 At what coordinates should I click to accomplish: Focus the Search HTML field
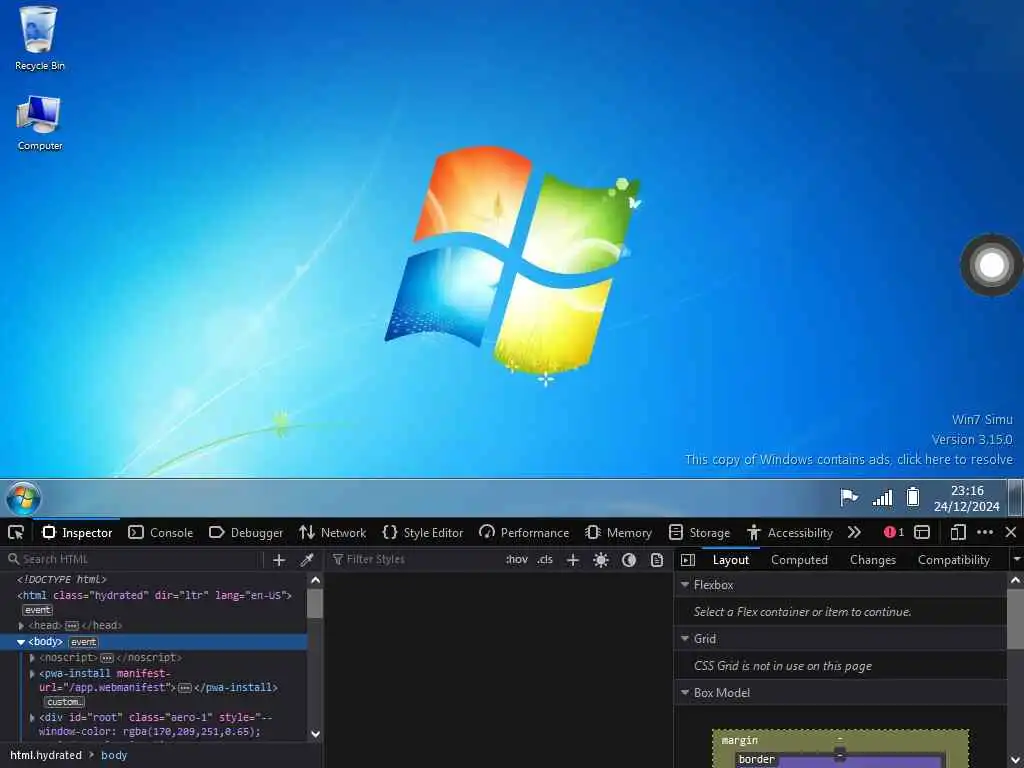pyautogui.click(x=134, y=559)
